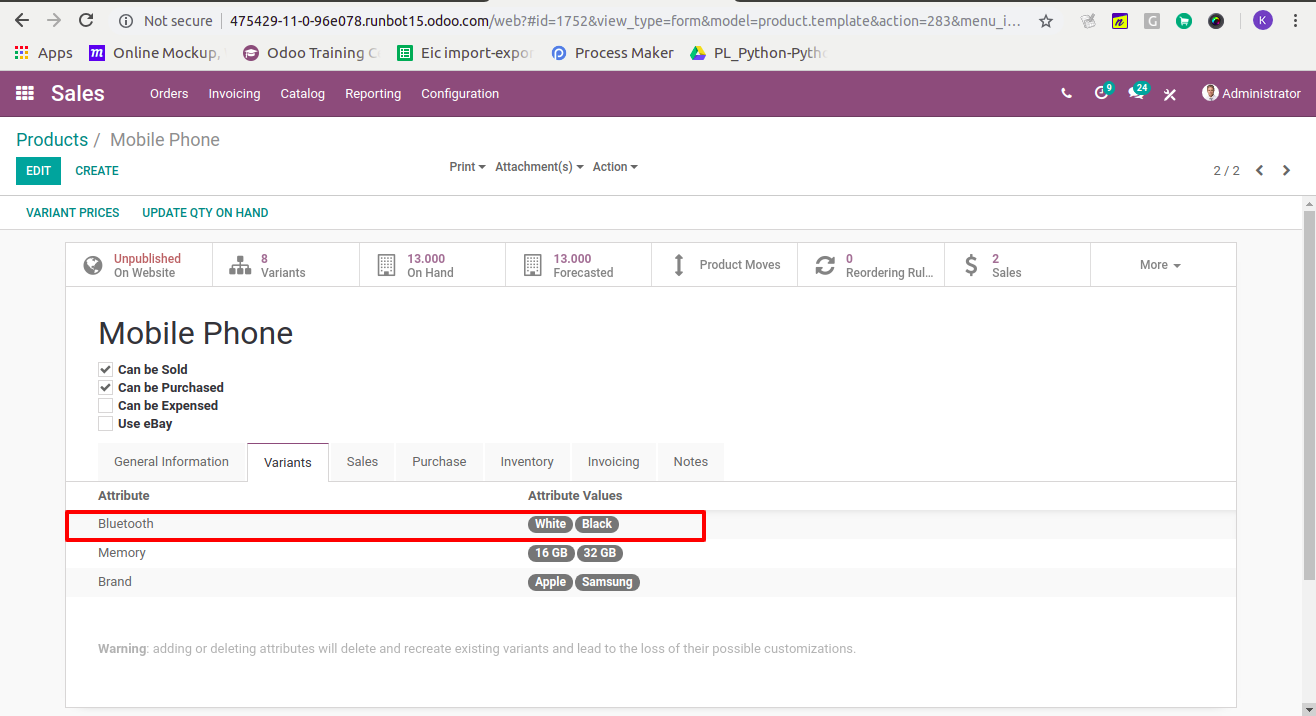Open Process Maker bookmark
The width and height of the screenshot is (1316, 716).
coord(613,53)
